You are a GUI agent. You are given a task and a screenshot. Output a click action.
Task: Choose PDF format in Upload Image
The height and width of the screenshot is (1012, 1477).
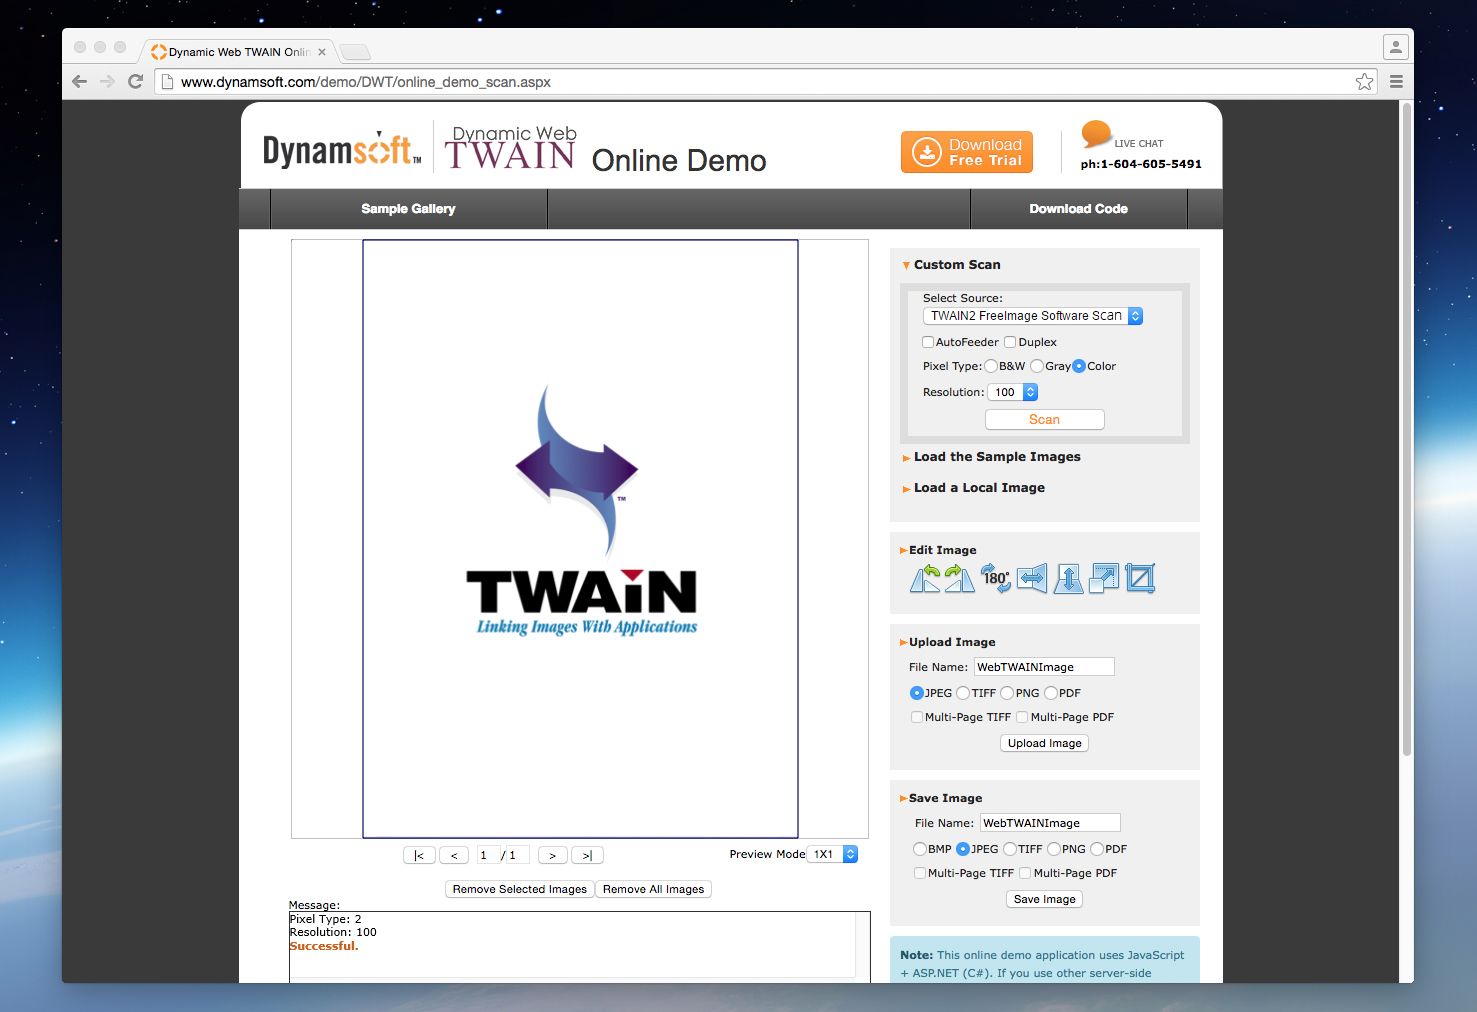click(1051, 693)
